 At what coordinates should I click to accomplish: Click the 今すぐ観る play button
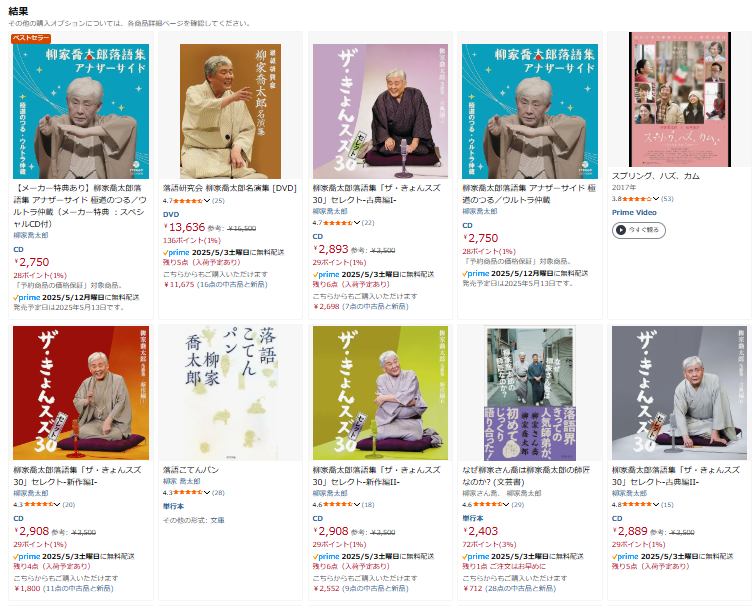tap(638, 230)
